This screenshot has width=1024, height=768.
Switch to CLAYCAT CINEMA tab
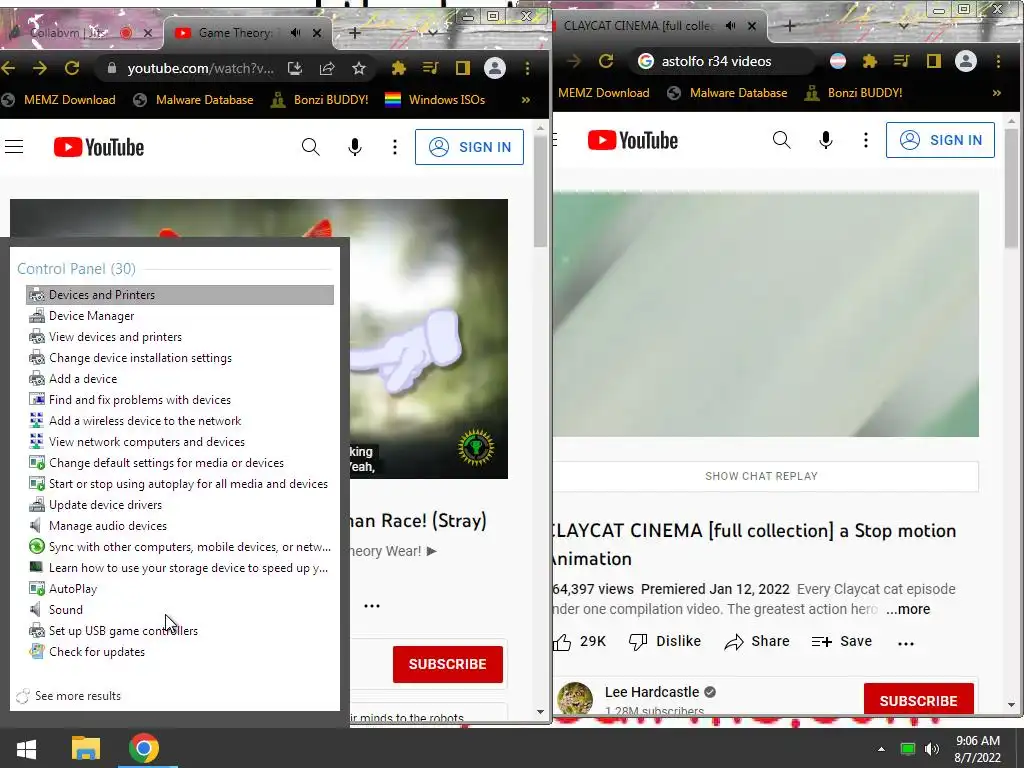coord(639,25)
